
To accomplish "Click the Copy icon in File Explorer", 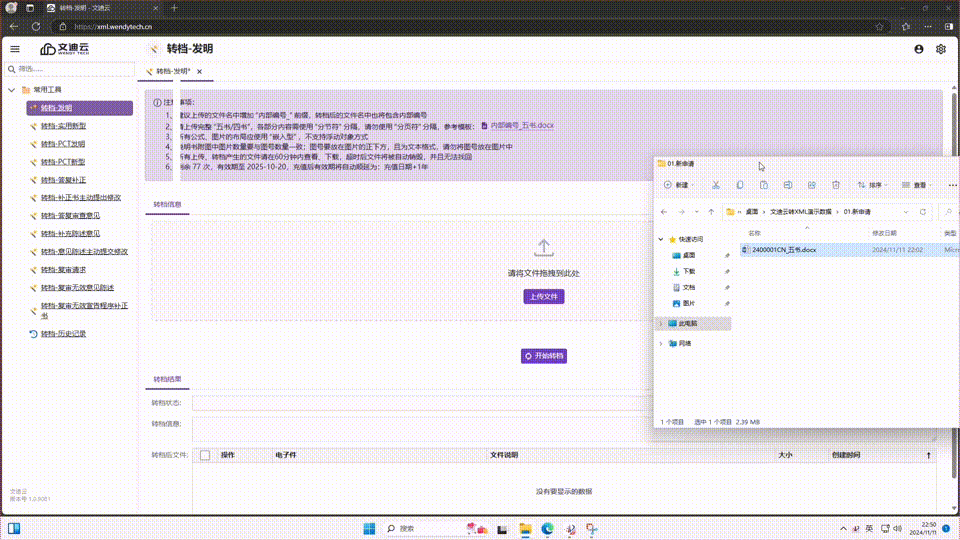I will point(740,185).
